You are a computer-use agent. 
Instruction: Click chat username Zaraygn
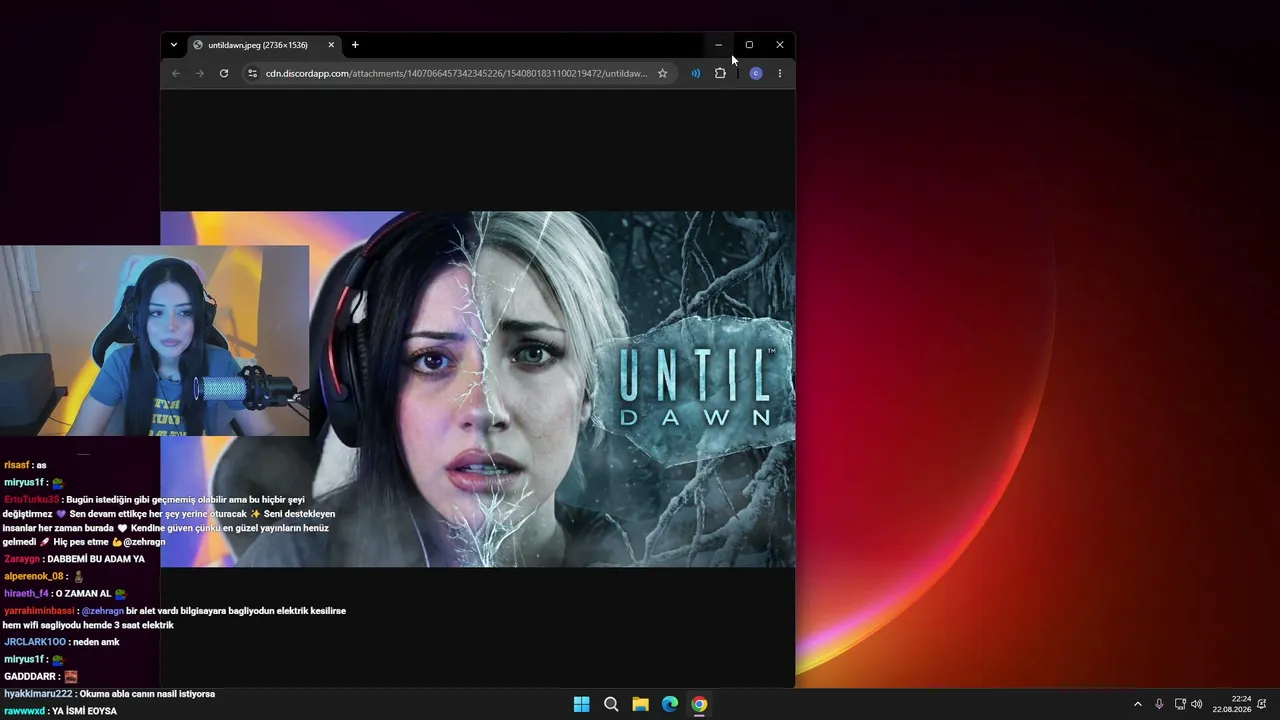22,559
